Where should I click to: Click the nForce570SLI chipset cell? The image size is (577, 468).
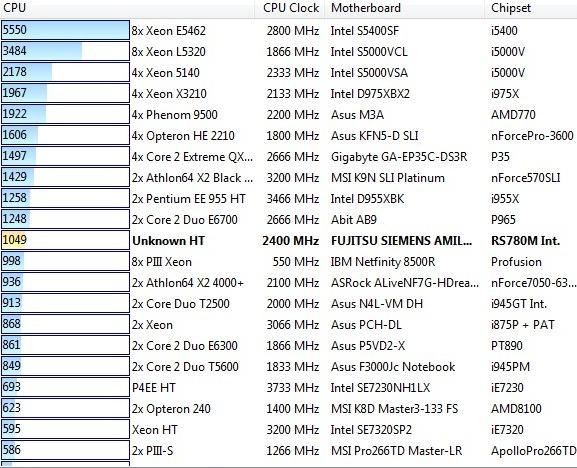click(525, 178)
